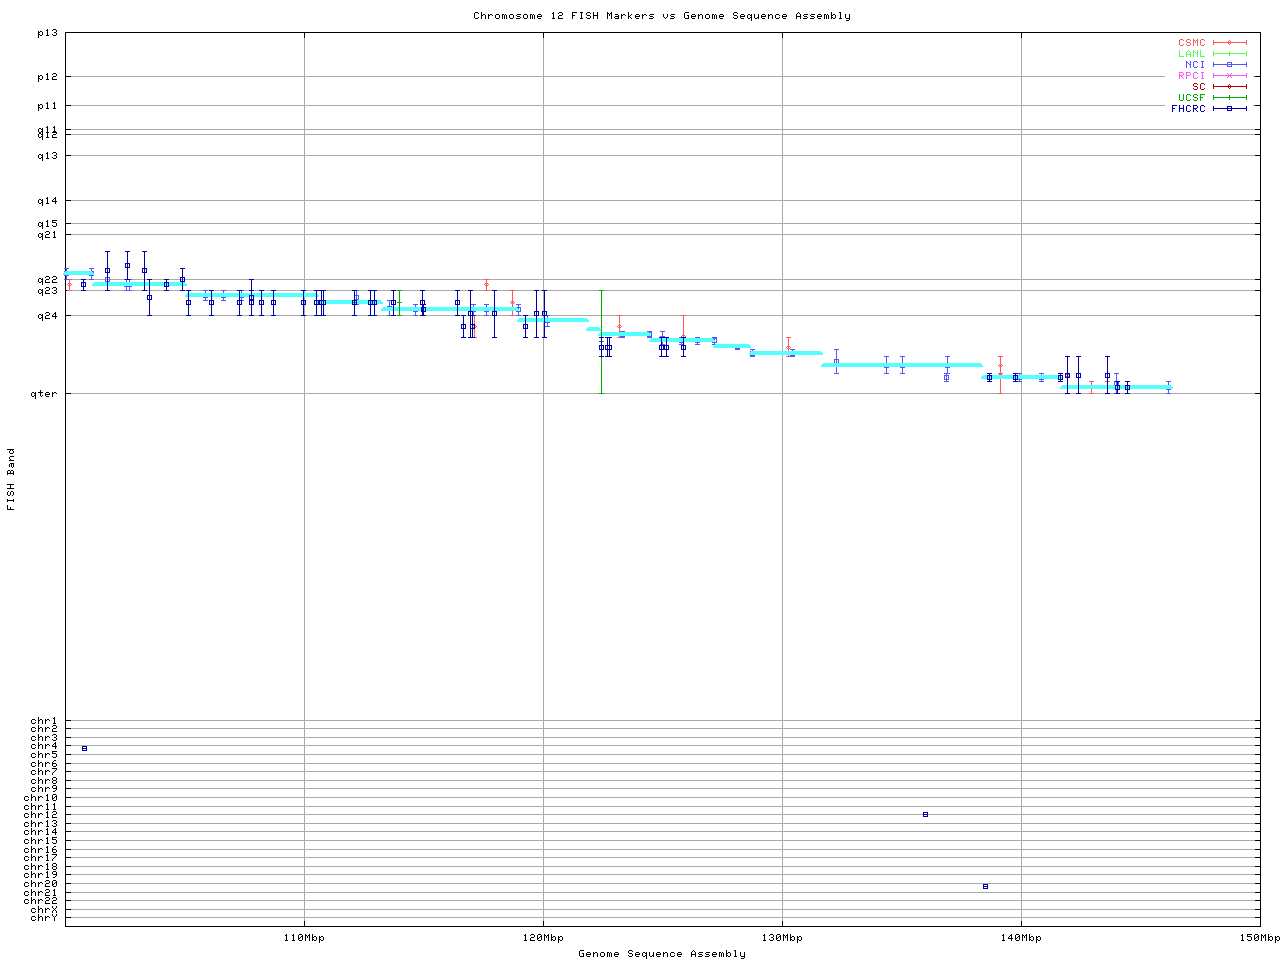
Task: Click the 150Mbp x-axis tick label
Action: pos(1259,938)
